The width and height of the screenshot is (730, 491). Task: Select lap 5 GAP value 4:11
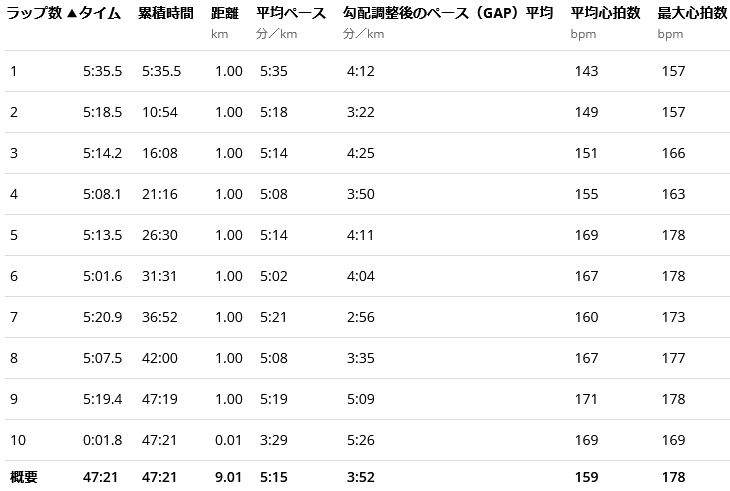(361, 235)
